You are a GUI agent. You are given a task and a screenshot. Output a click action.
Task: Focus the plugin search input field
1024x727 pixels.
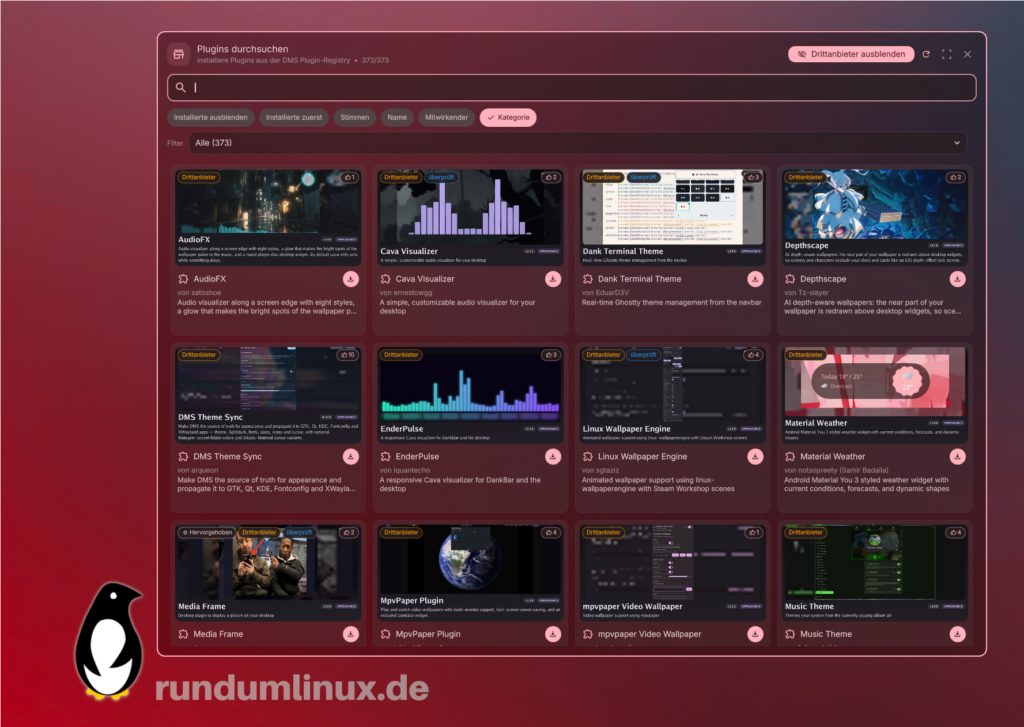(x=572, y=88)
